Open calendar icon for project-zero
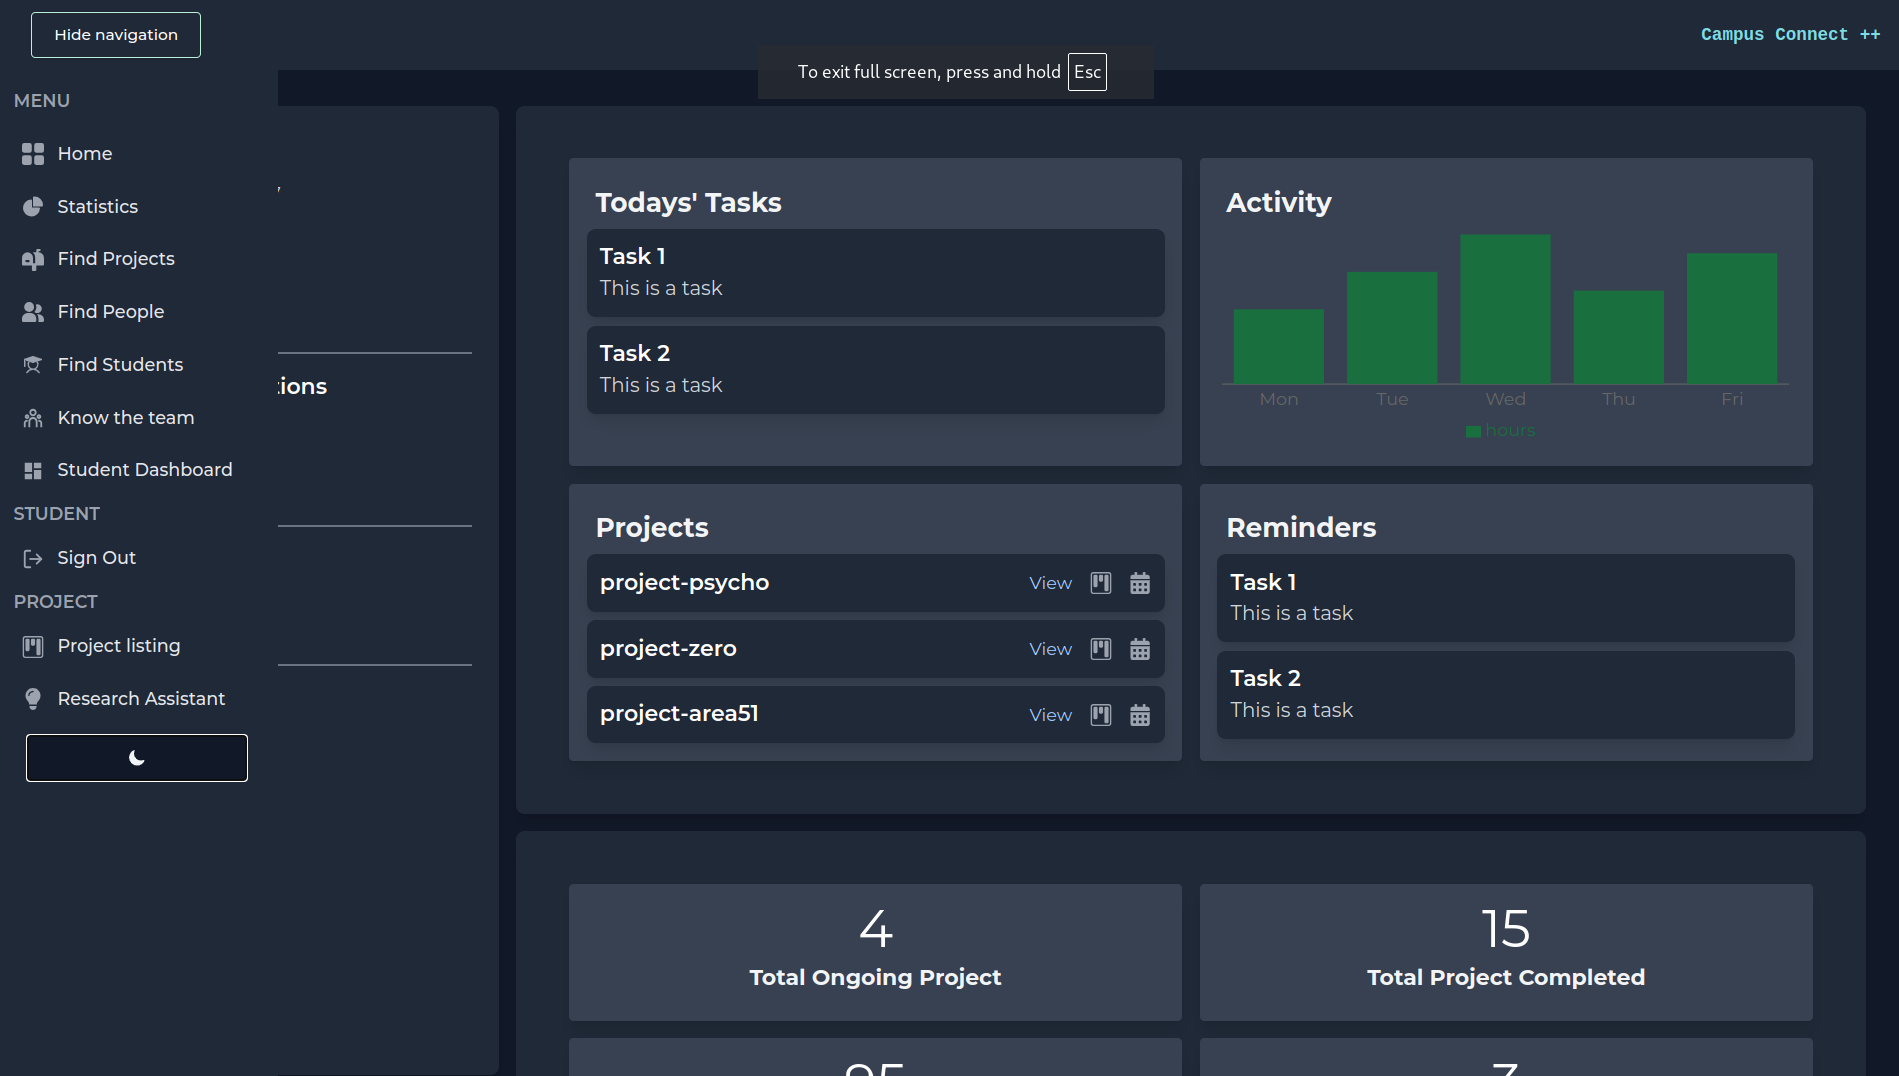This screenshot has height=1076, width=1899. (x=1140, y=649)
